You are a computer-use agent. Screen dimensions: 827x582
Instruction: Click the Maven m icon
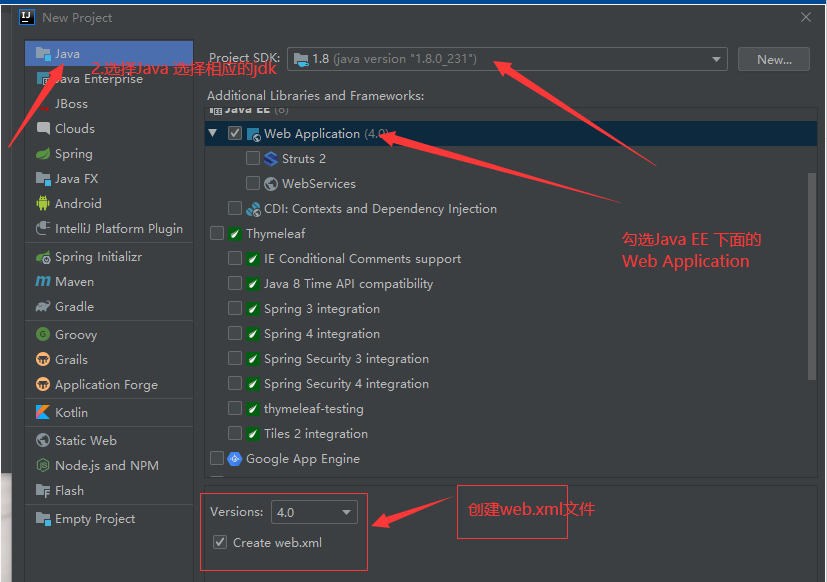(43, 281)
